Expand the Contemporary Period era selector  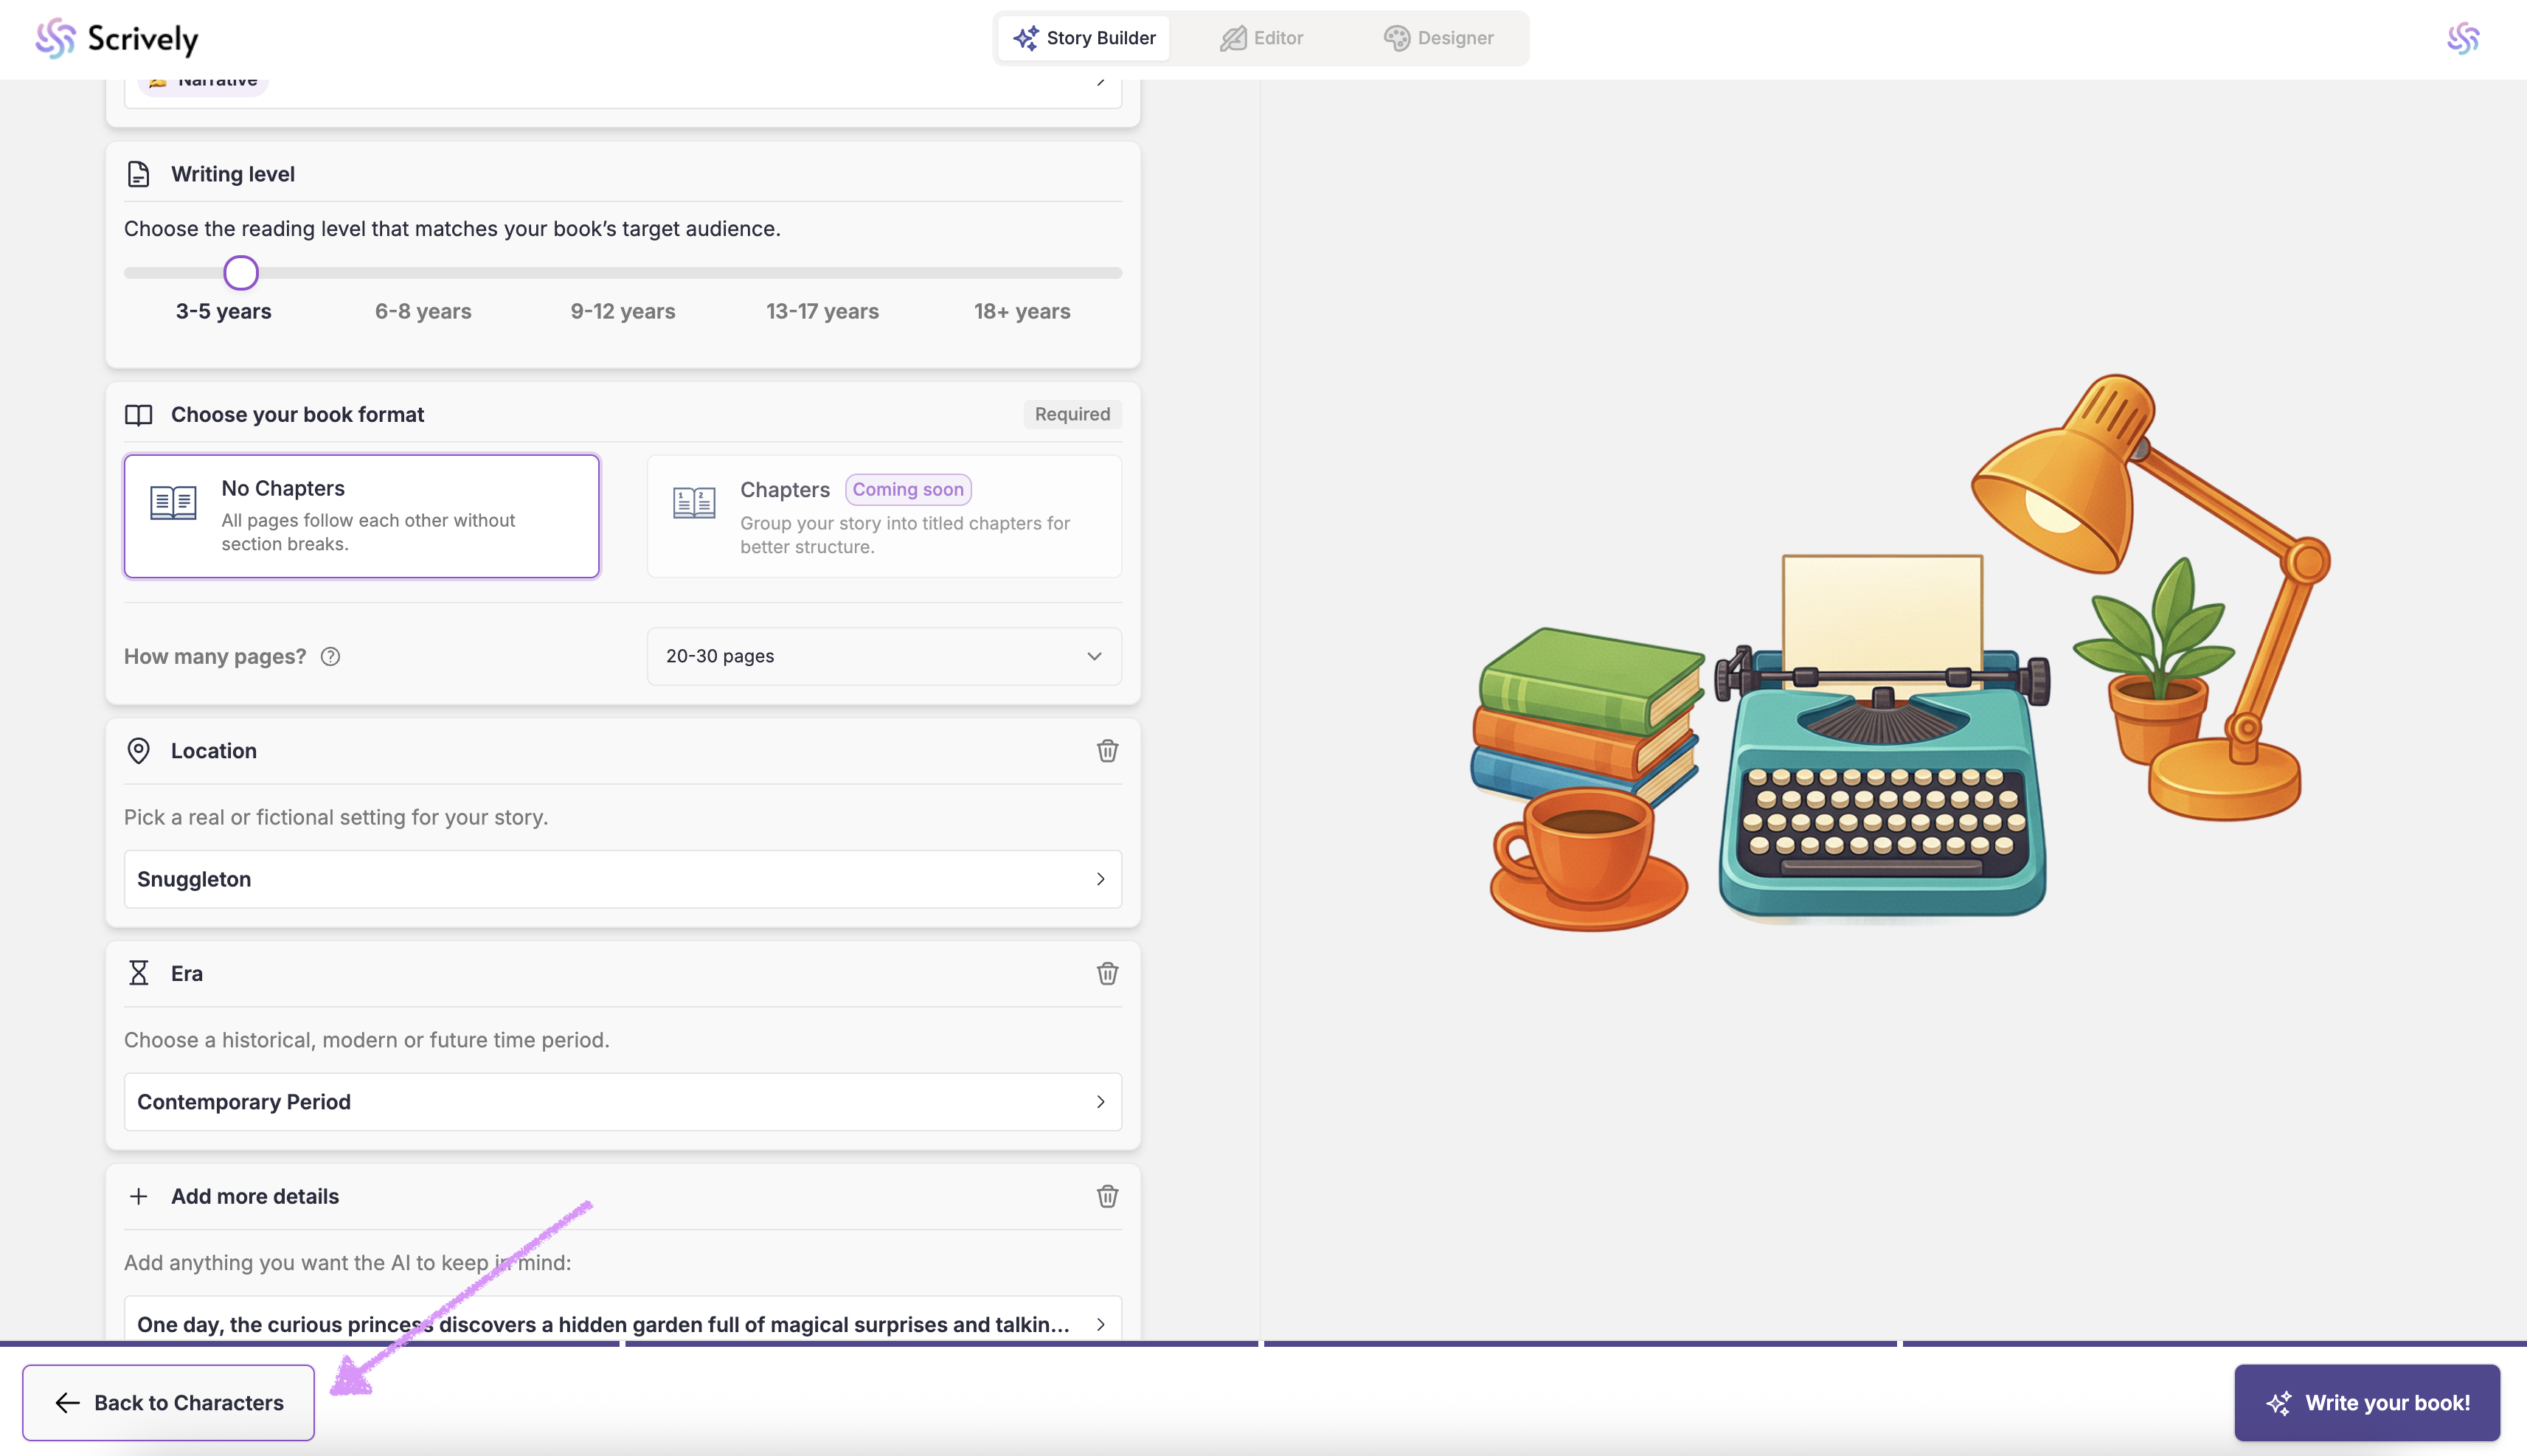tap(622, 1102)
